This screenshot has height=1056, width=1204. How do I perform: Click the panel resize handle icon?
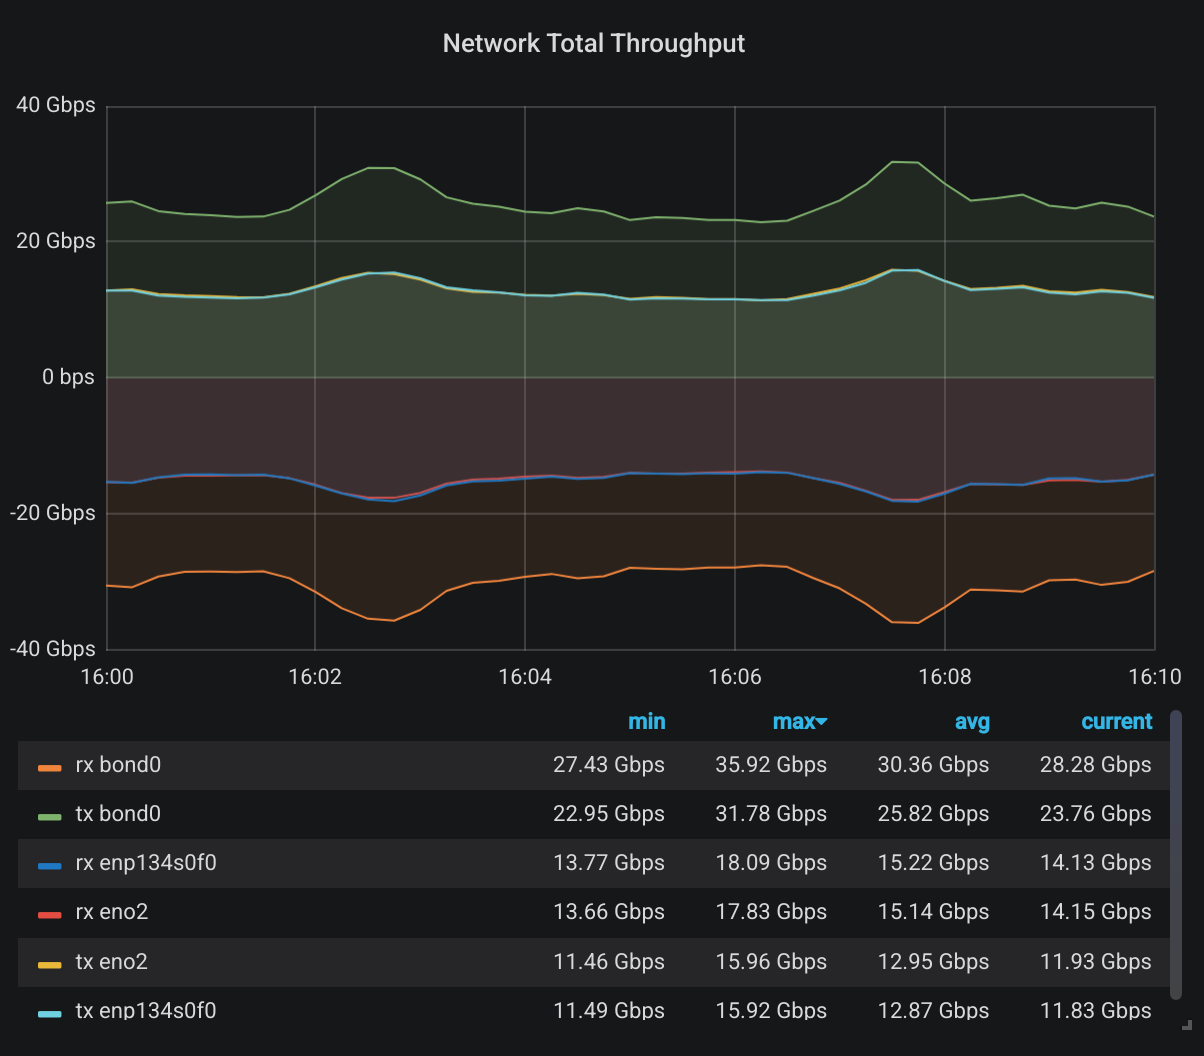(x=1187, y=1024)
